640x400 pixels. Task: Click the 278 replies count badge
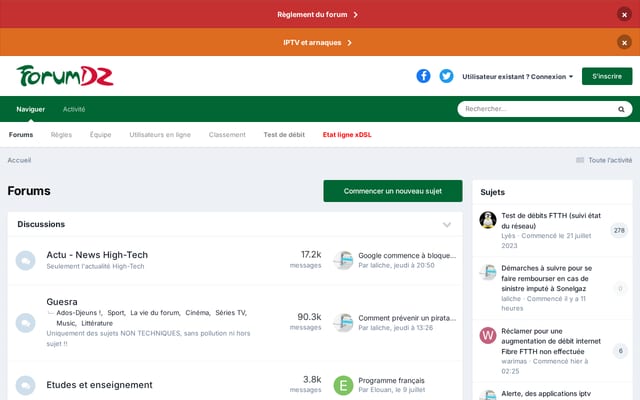(x=619, y=230)
